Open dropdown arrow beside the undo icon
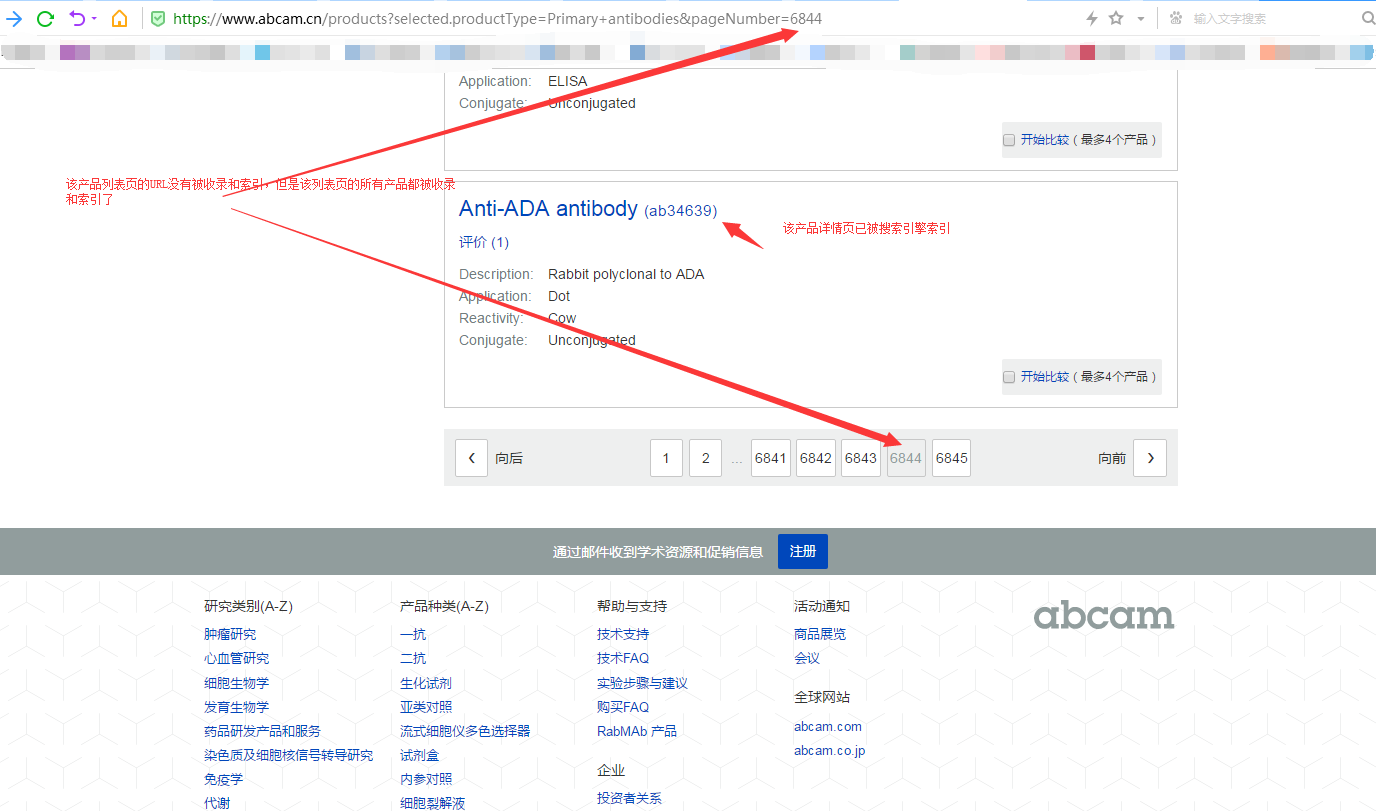Image resolution: width=1376 pixels, height=811 pixels. pos(94,18)
